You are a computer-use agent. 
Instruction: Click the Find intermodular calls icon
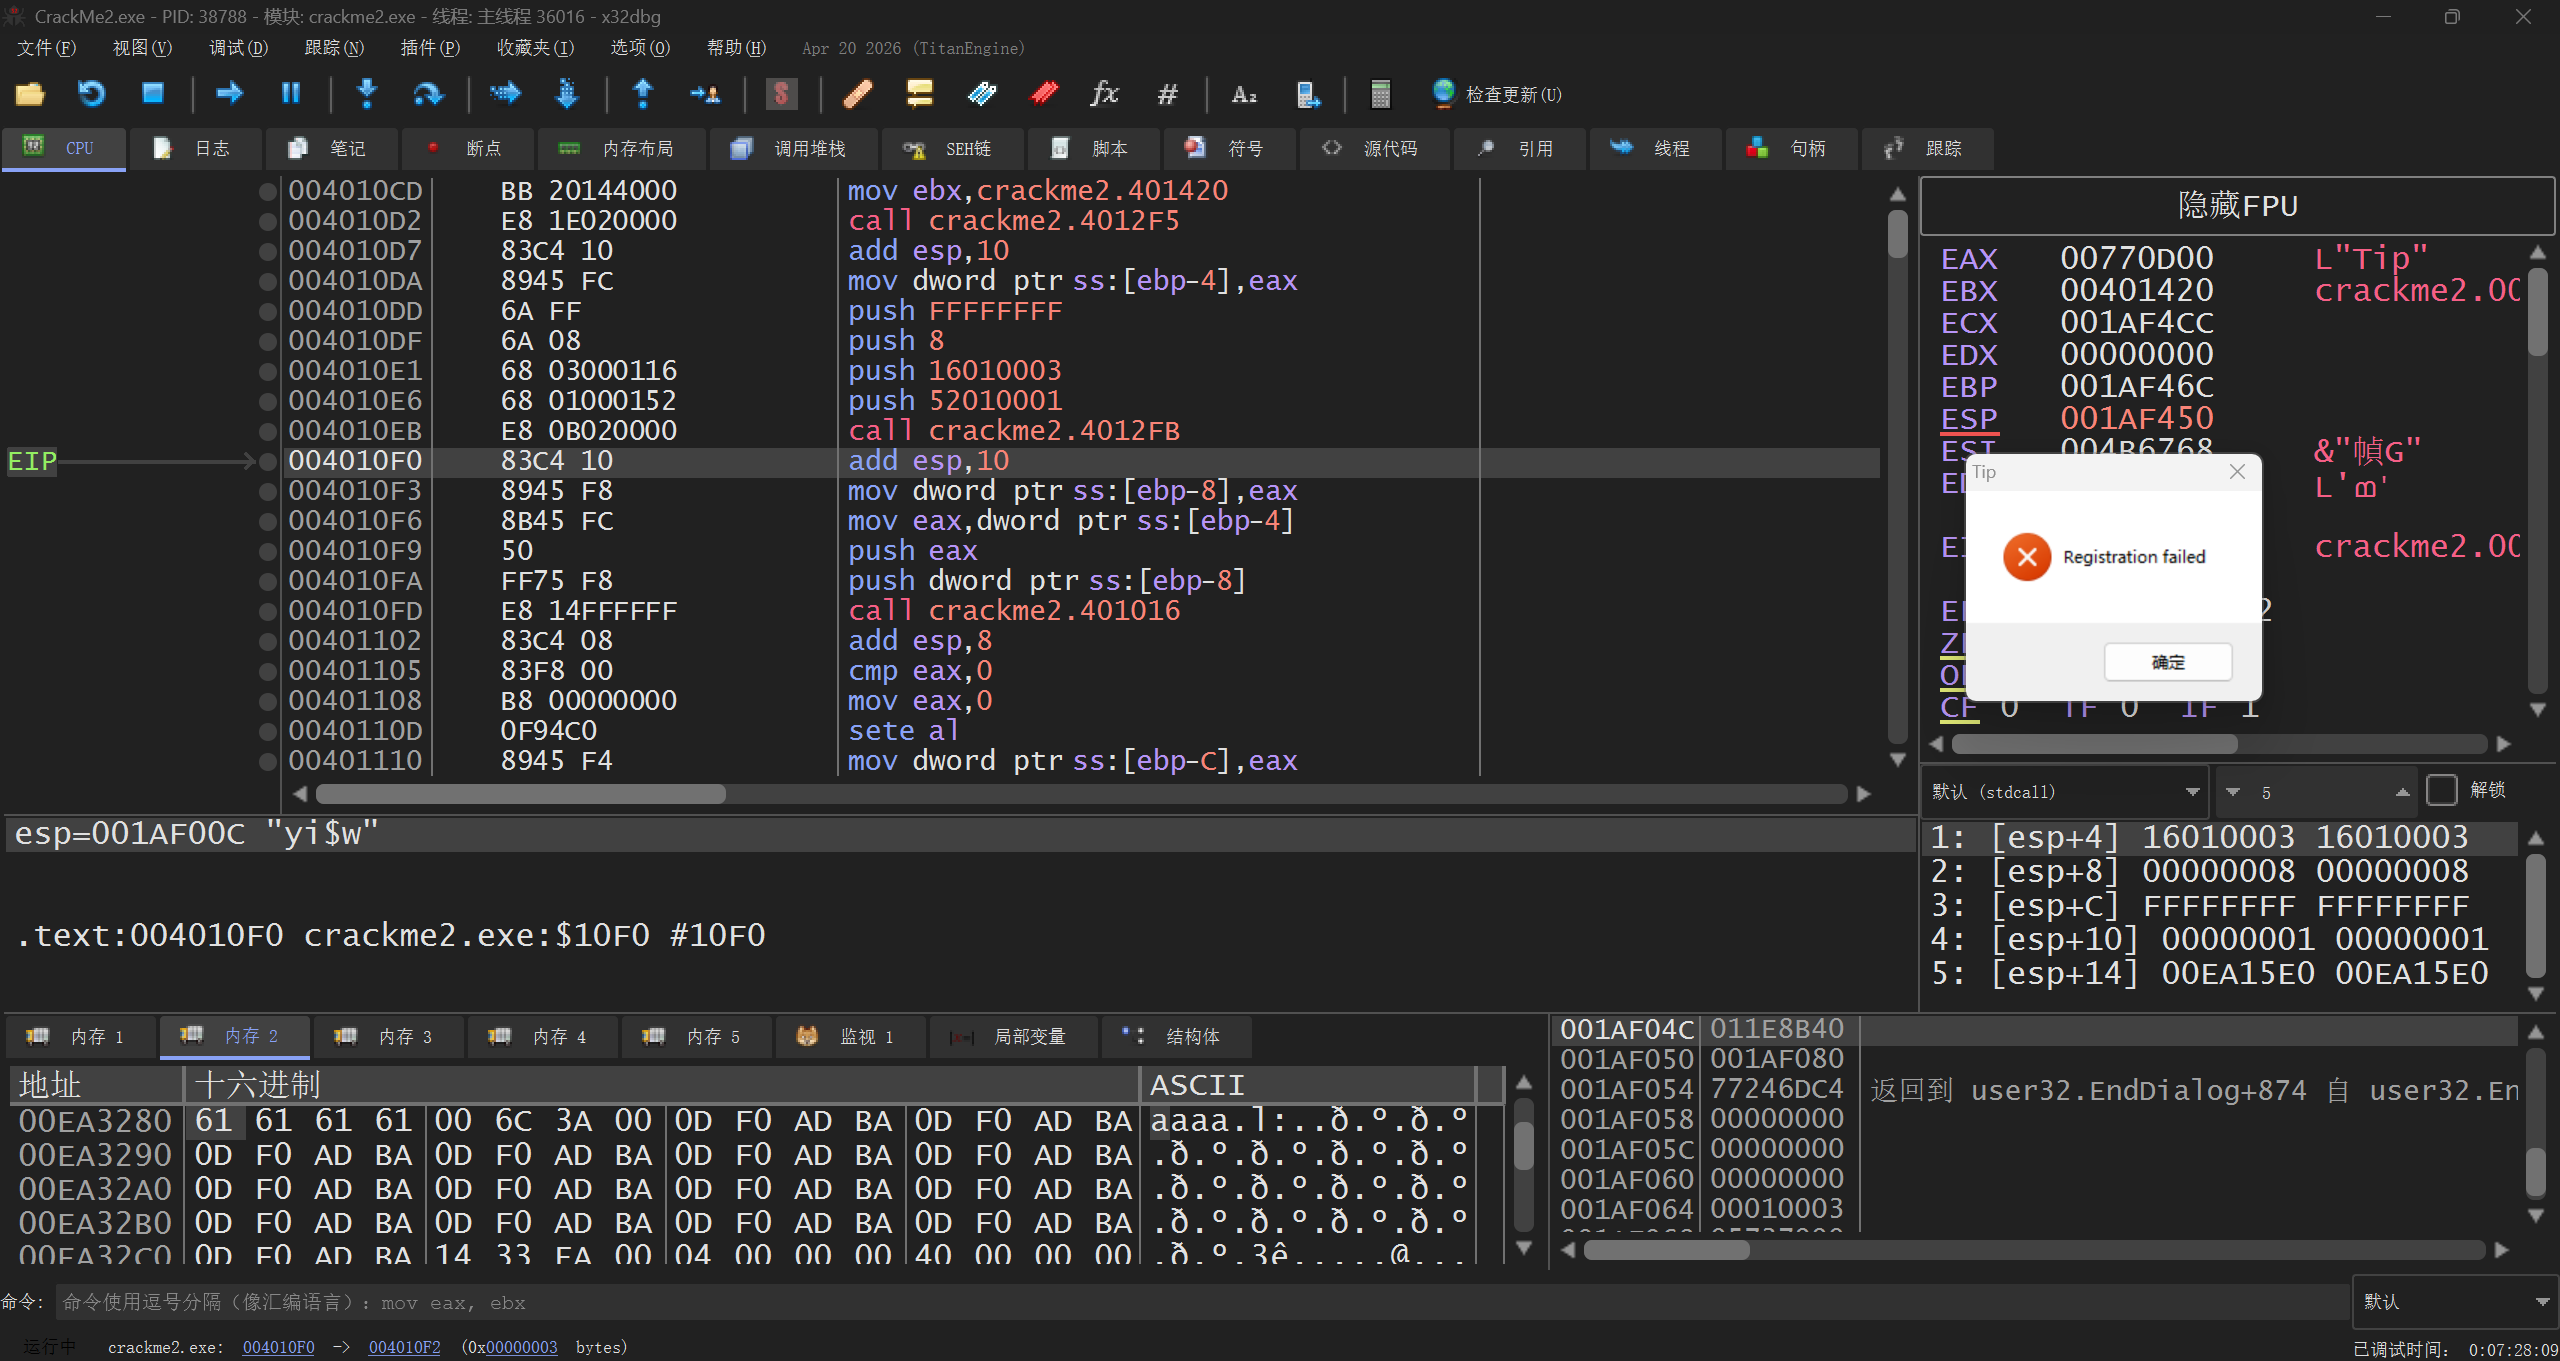(1307, 94)
